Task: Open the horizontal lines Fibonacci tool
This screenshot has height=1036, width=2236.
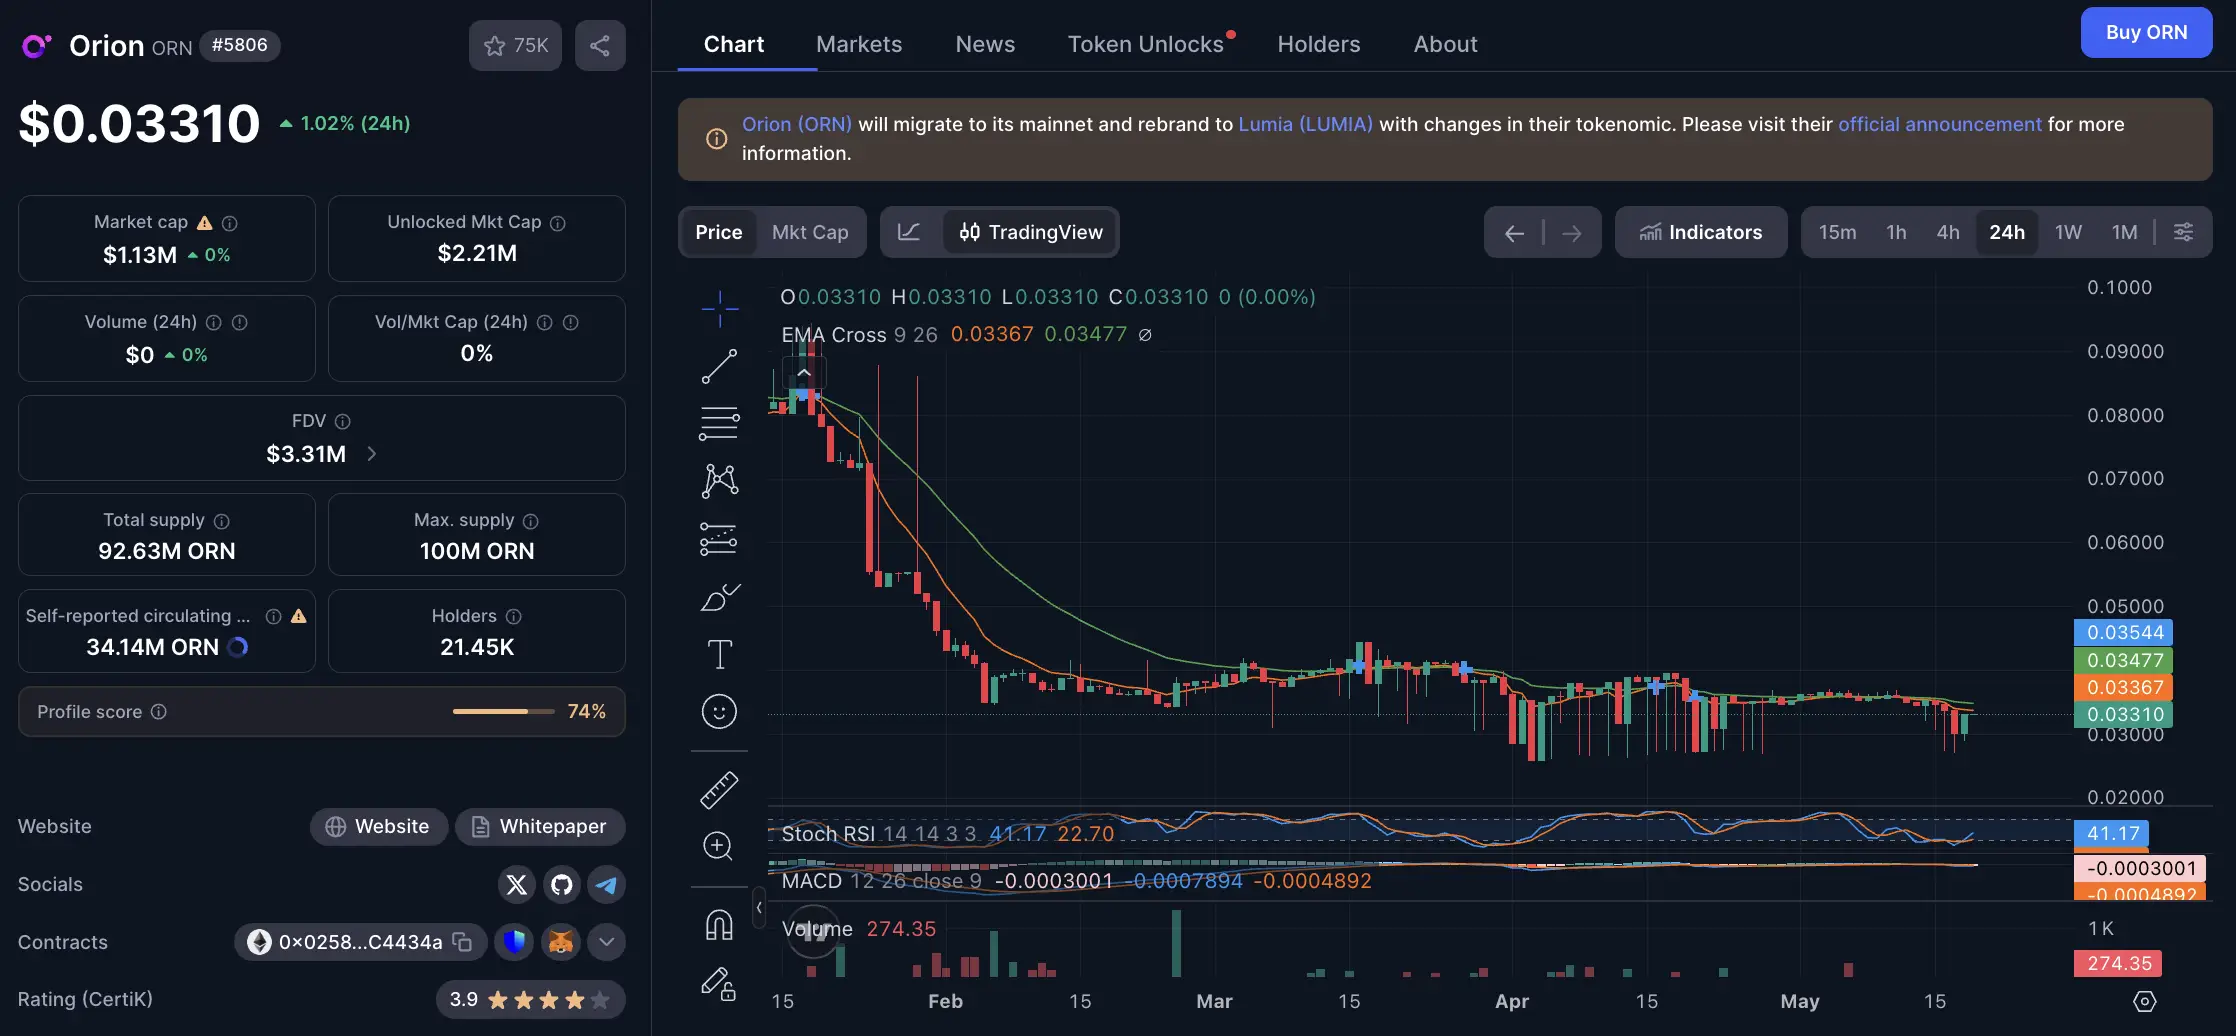Action: pos(719,424)
